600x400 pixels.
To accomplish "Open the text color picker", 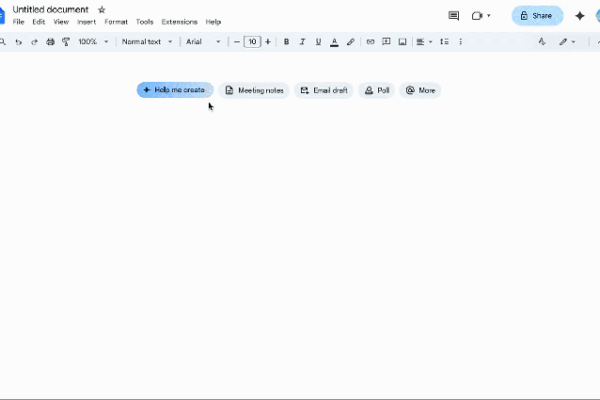I will (x=334, y=42).
